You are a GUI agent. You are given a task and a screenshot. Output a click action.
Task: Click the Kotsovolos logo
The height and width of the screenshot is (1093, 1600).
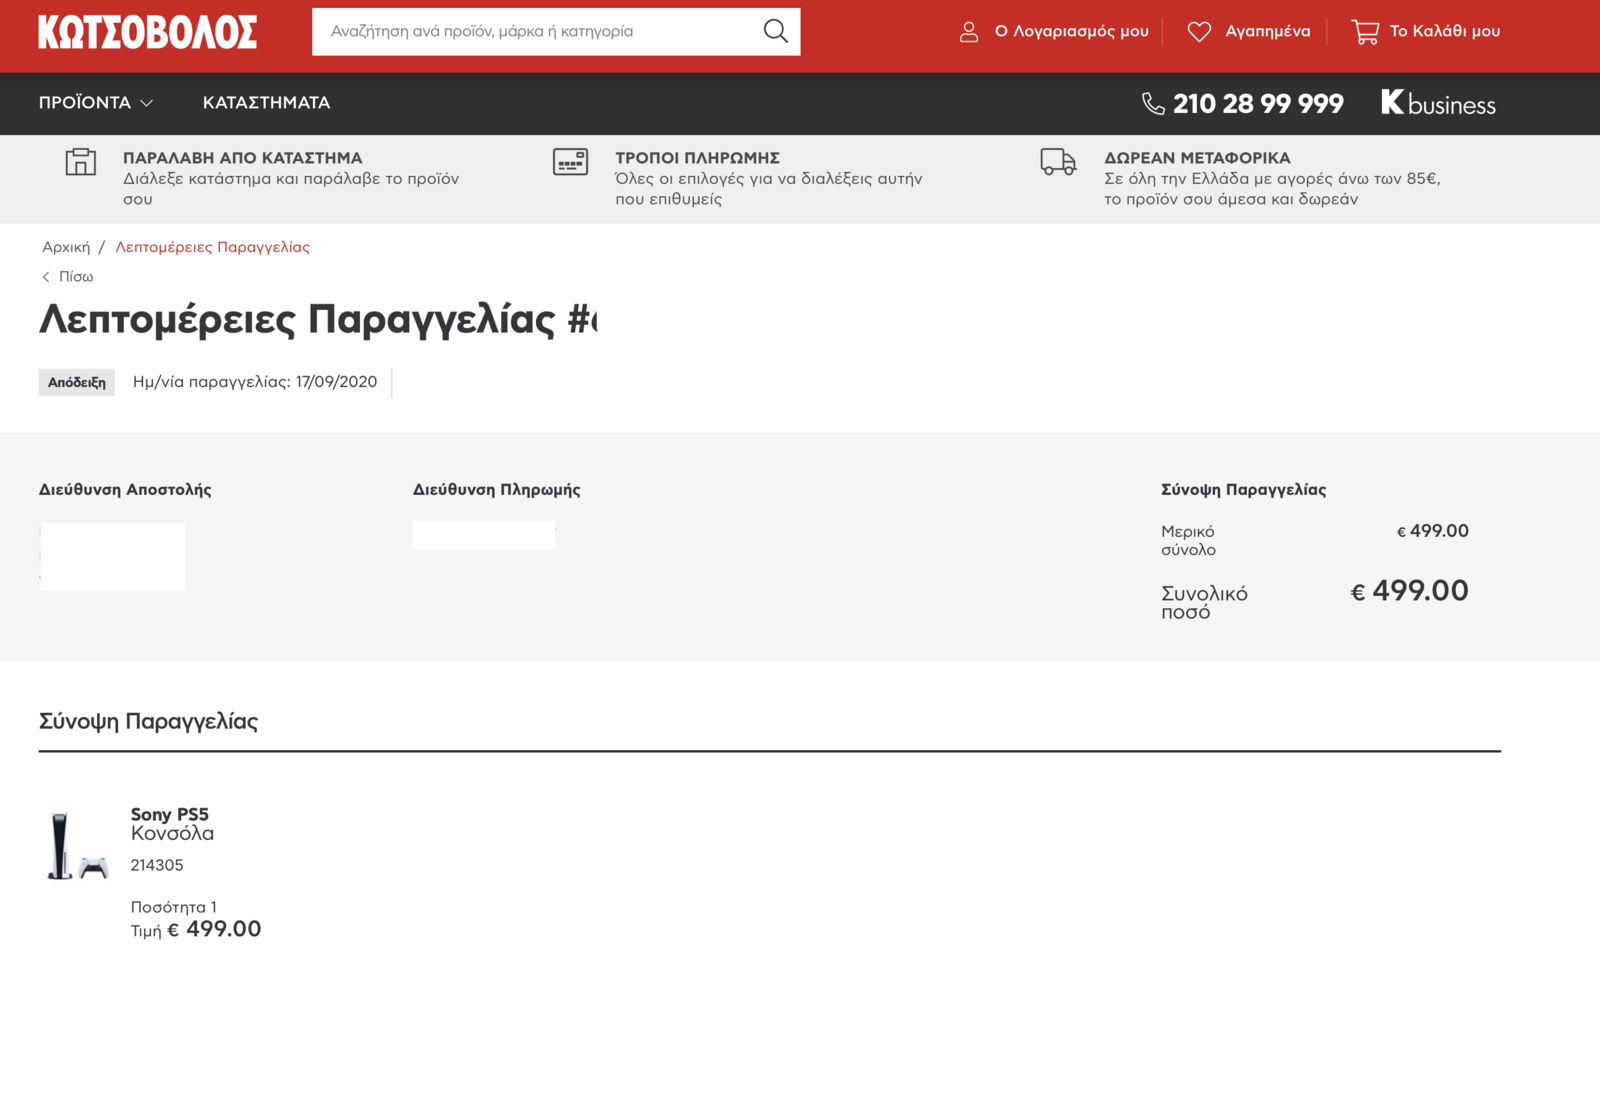click(148, 32)
